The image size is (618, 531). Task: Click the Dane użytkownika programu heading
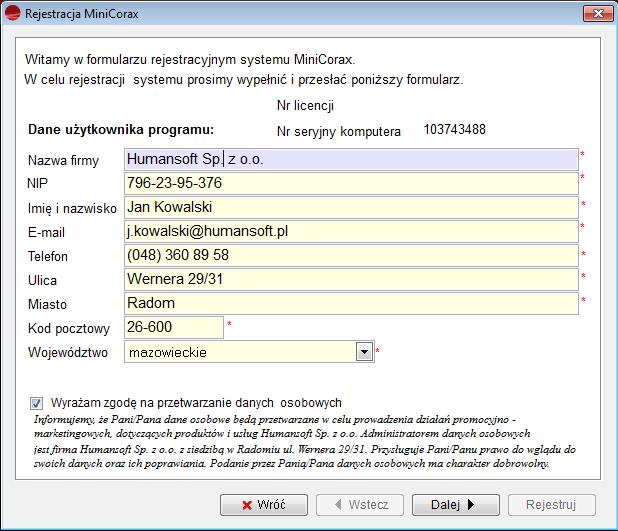click(121, 130)
